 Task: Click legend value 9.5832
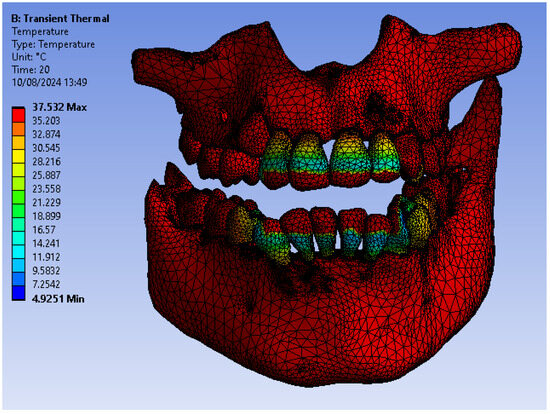coord(46,271)
